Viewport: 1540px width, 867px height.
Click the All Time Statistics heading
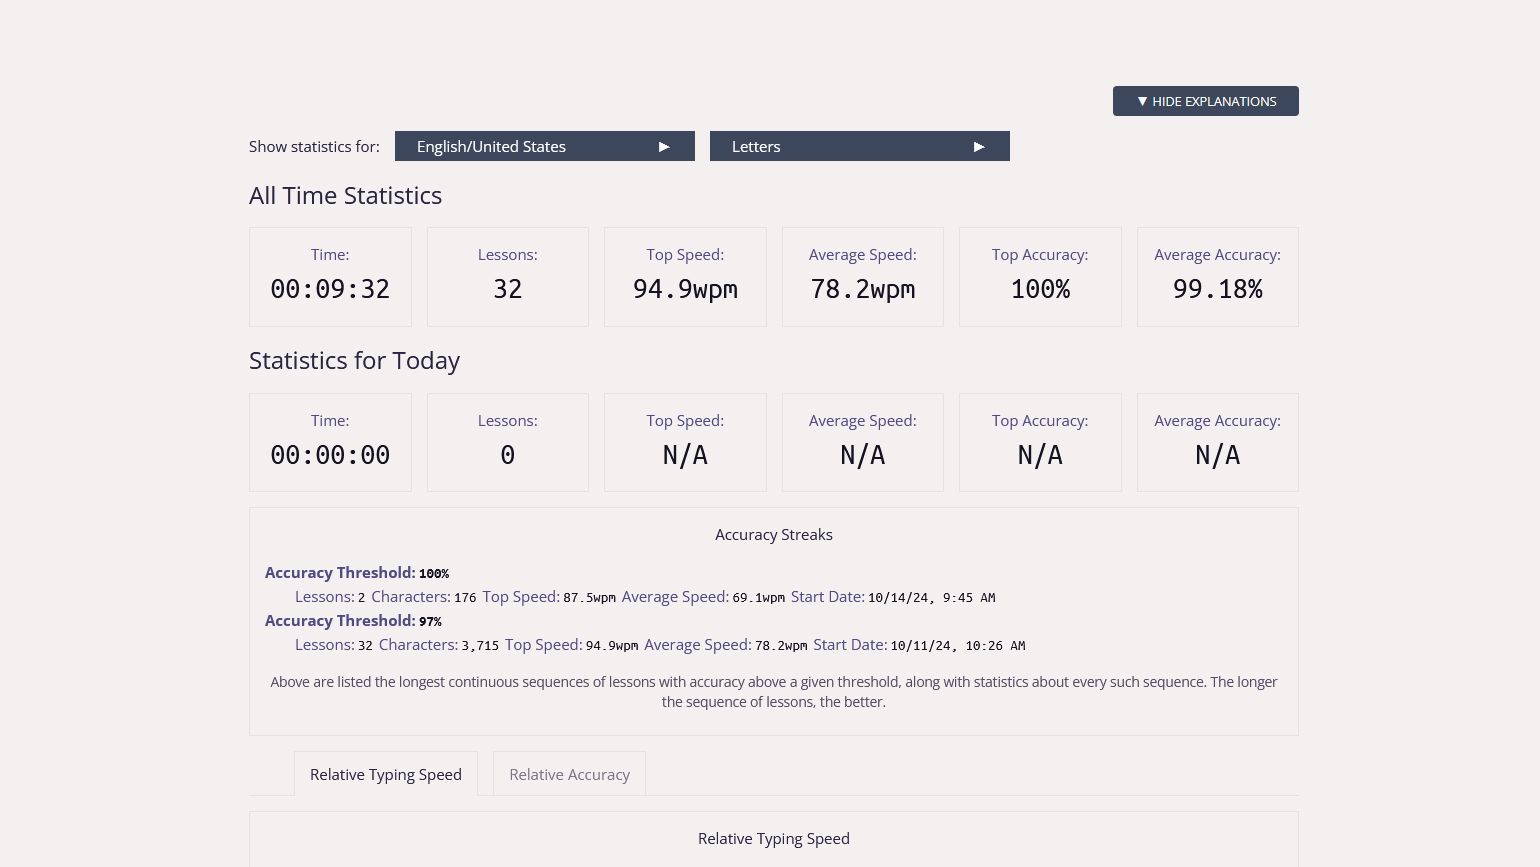click(345, 195)
